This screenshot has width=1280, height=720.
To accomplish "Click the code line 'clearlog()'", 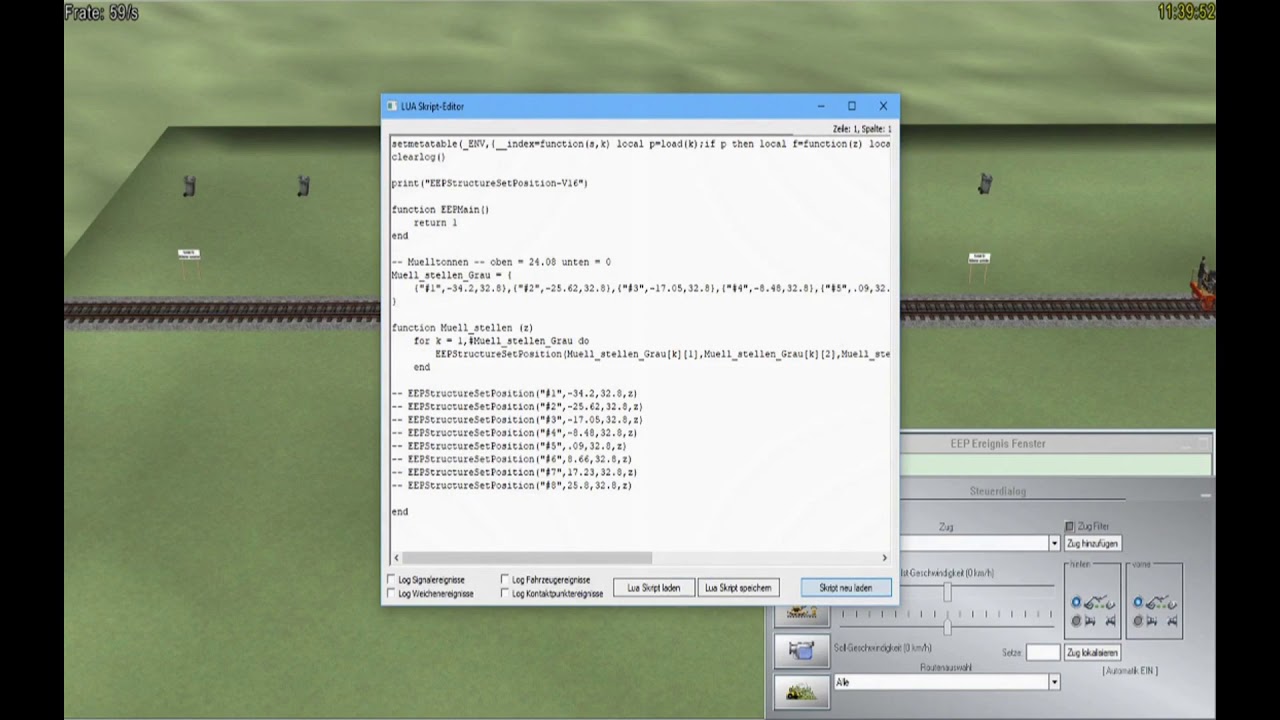I will [x=418, y=157].
